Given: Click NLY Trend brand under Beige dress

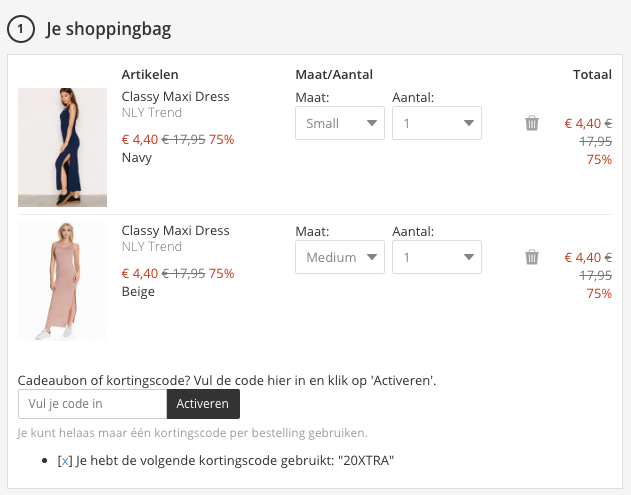Looking at the screenshot, I should click(151, 247).
